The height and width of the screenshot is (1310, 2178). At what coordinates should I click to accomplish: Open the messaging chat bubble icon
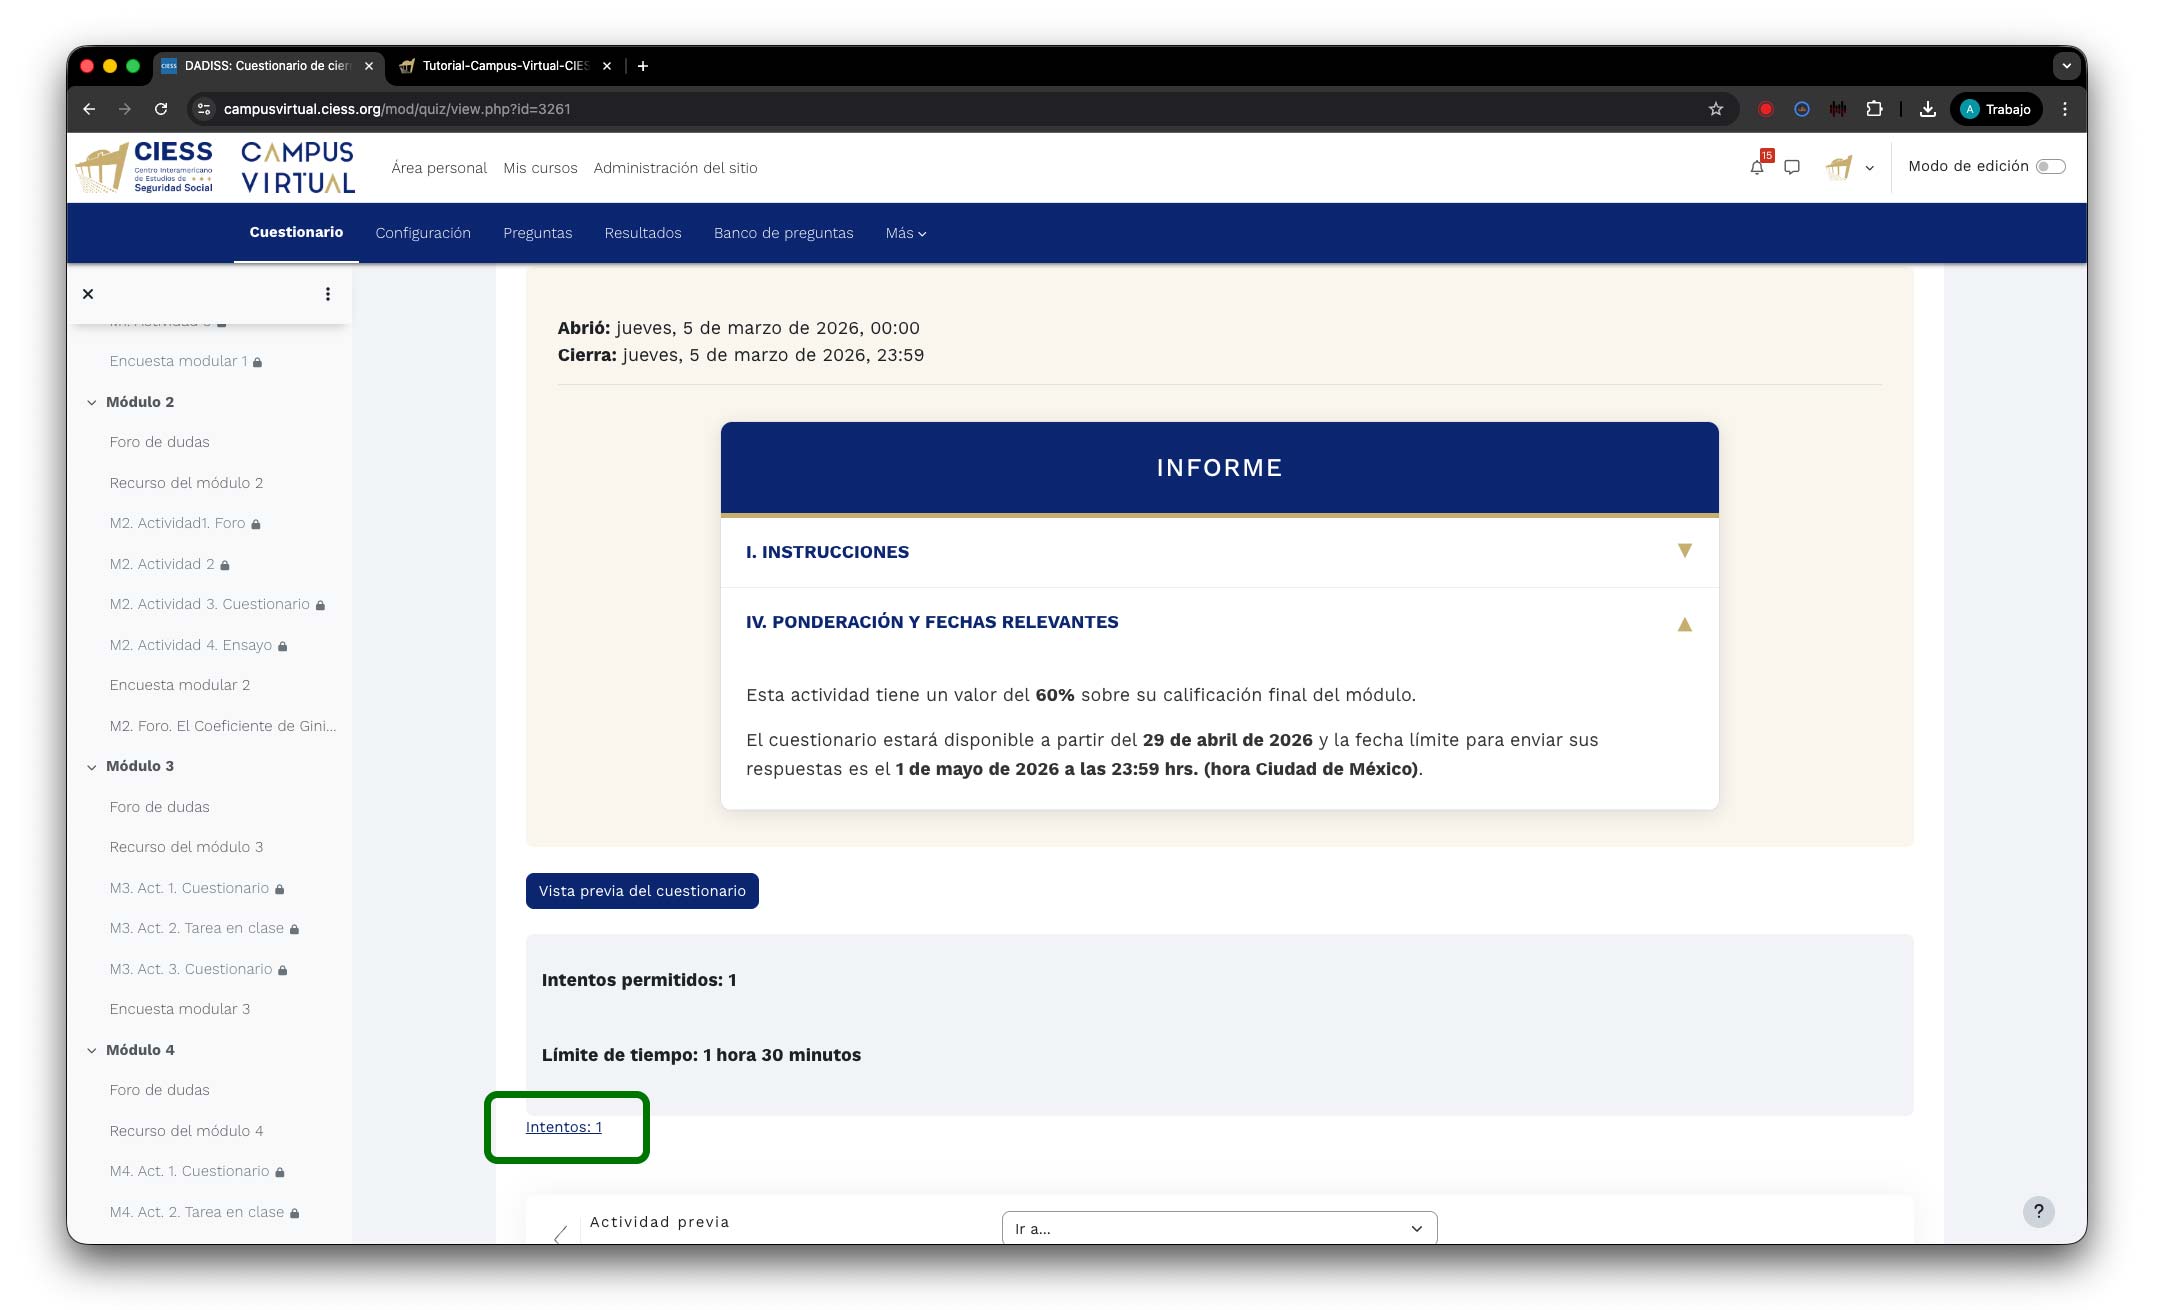[x=1792, y=168]
